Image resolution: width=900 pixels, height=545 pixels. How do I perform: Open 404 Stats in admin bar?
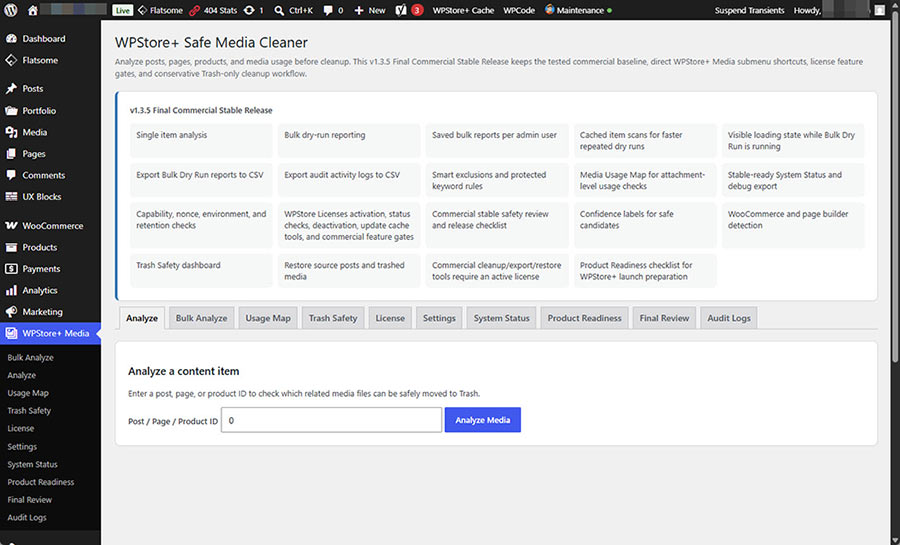tap(213, 10)
